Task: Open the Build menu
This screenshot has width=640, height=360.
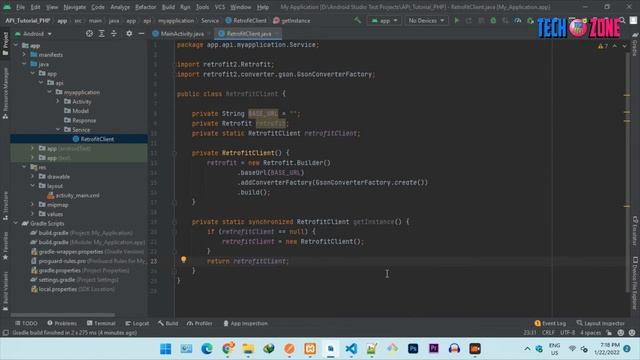Action: [168, 7]
